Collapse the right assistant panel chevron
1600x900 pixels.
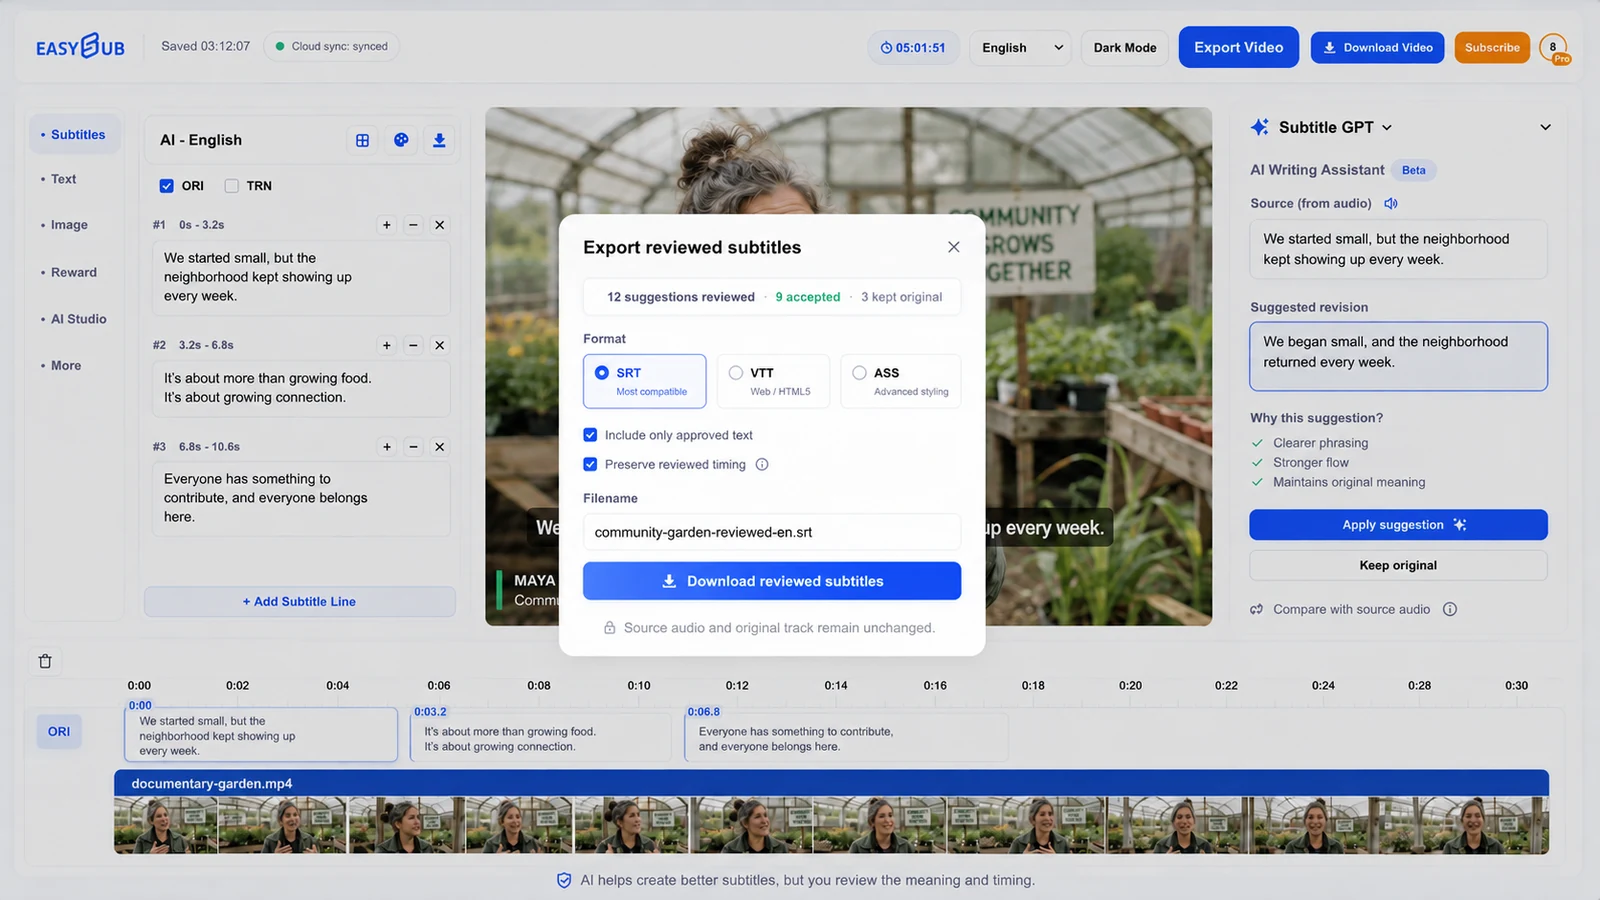pos(1545,127)
